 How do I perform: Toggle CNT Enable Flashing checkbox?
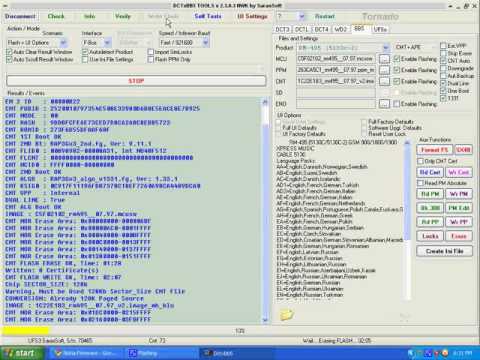click(397, 81)
